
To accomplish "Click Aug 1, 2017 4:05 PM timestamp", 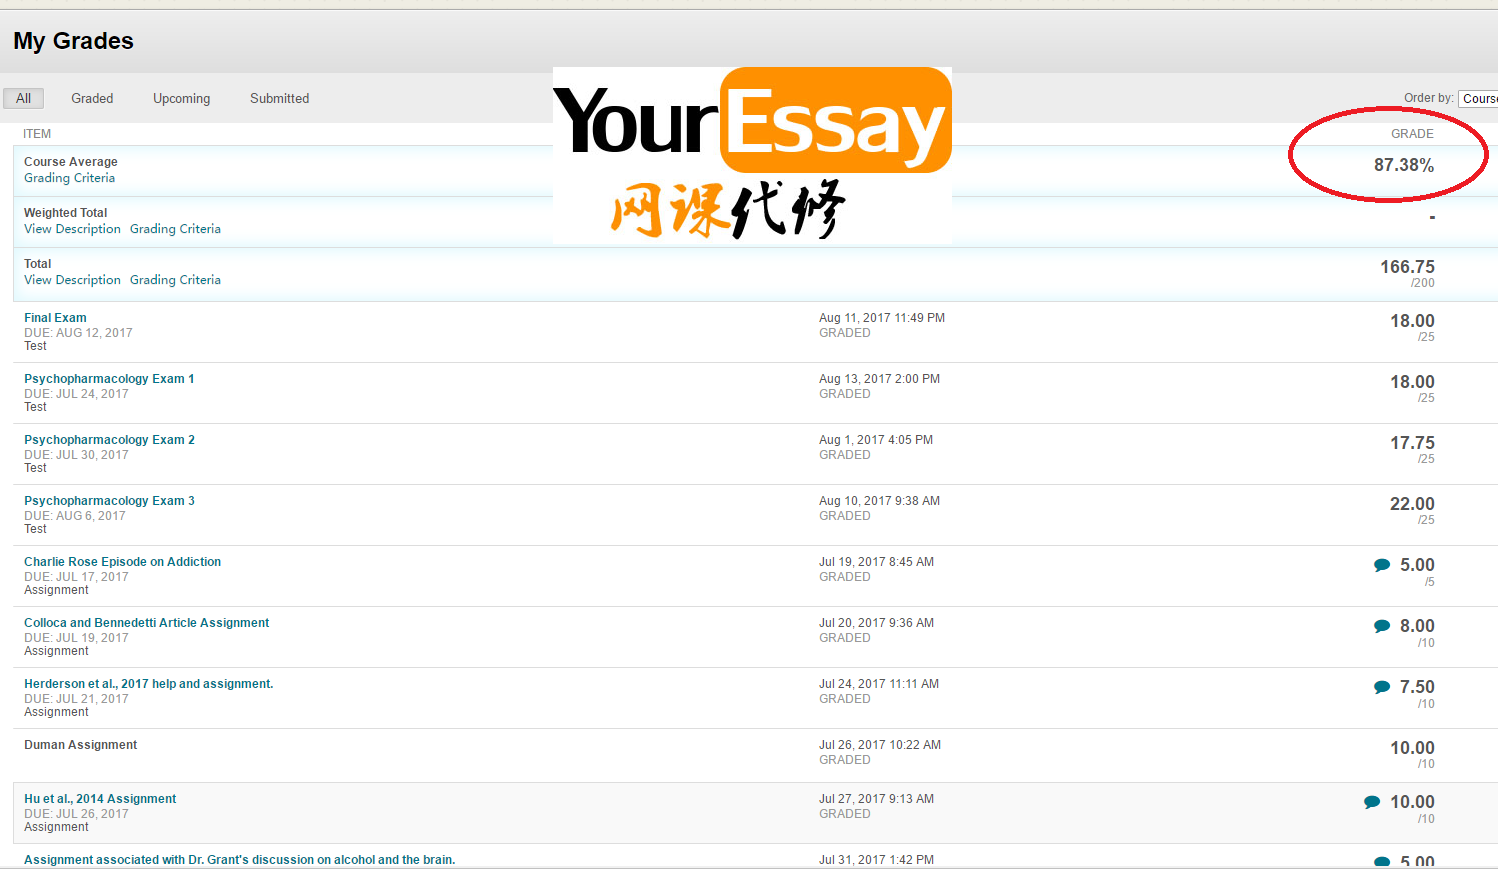I will (875, 440).
